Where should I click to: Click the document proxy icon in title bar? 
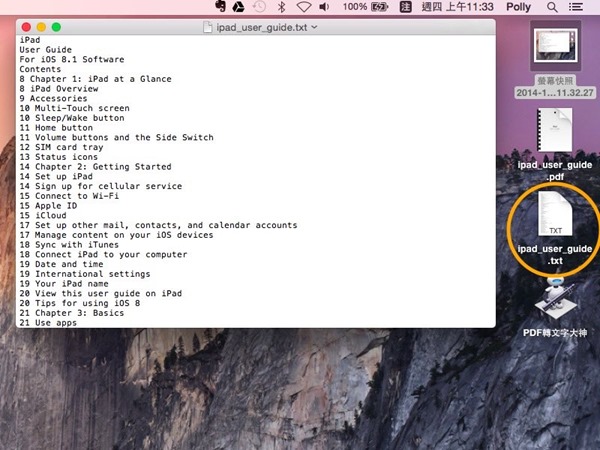tap(207, 27)
